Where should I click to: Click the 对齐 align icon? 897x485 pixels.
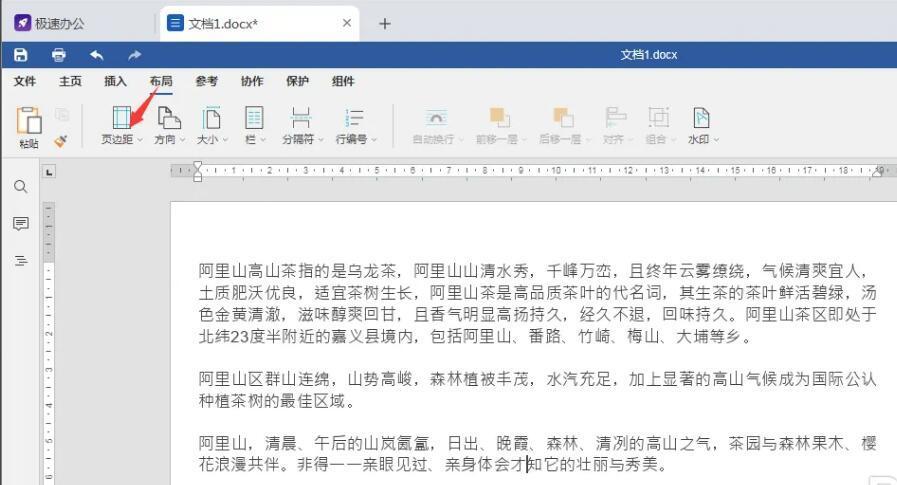coord(616,117)
